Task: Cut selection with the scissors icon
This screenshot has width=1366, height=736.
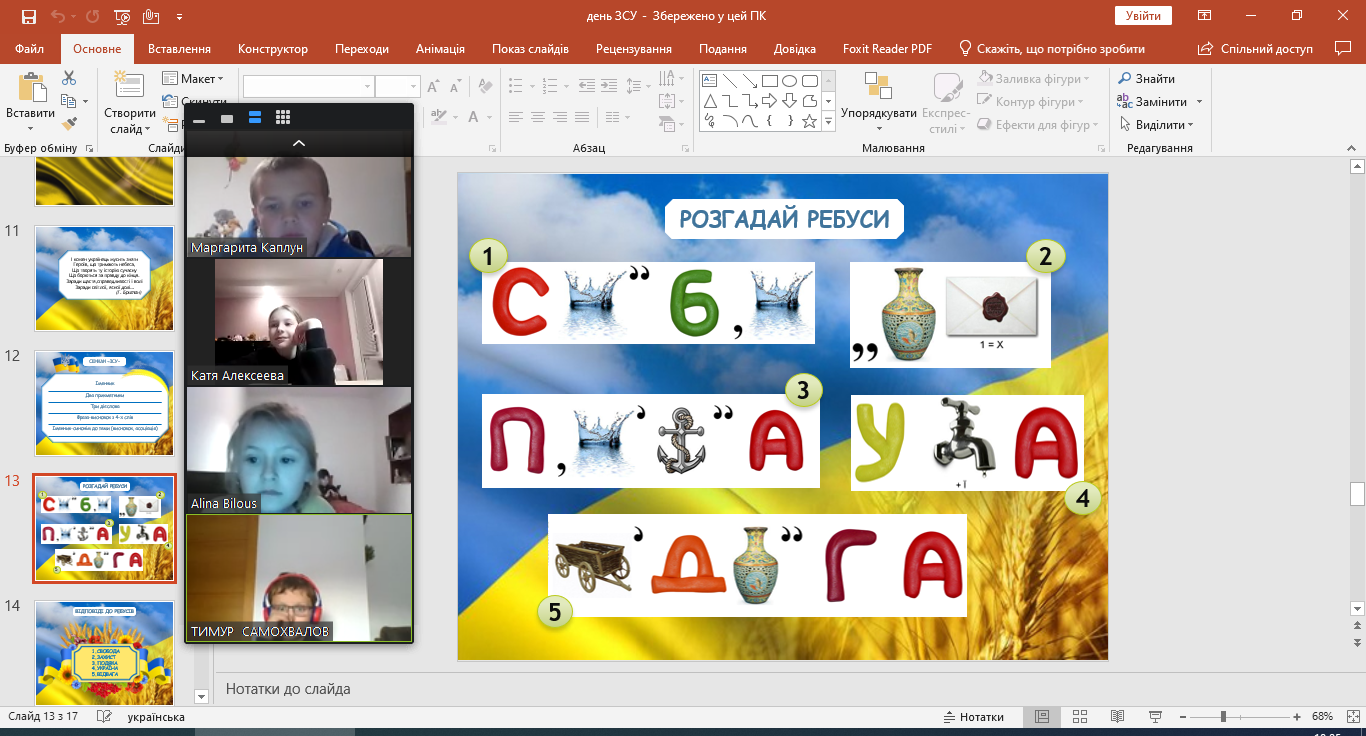Action: click(69, 78)
